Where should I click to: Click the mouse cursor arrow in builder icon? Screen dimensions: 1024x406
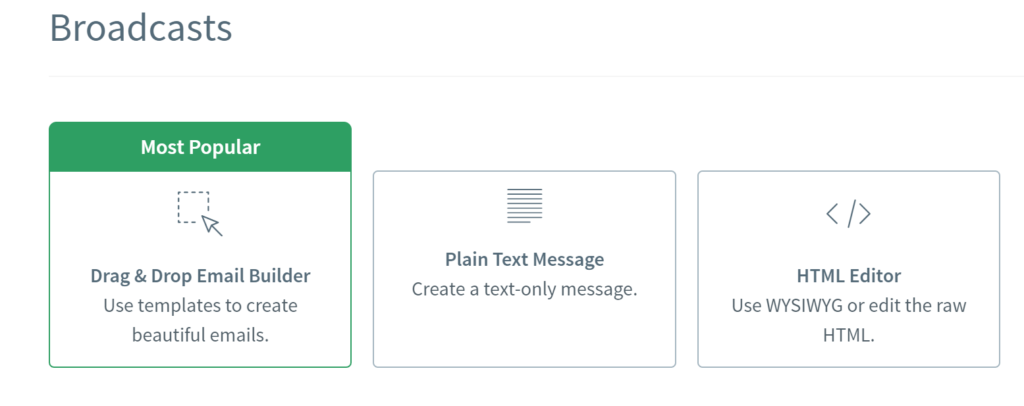212,226
